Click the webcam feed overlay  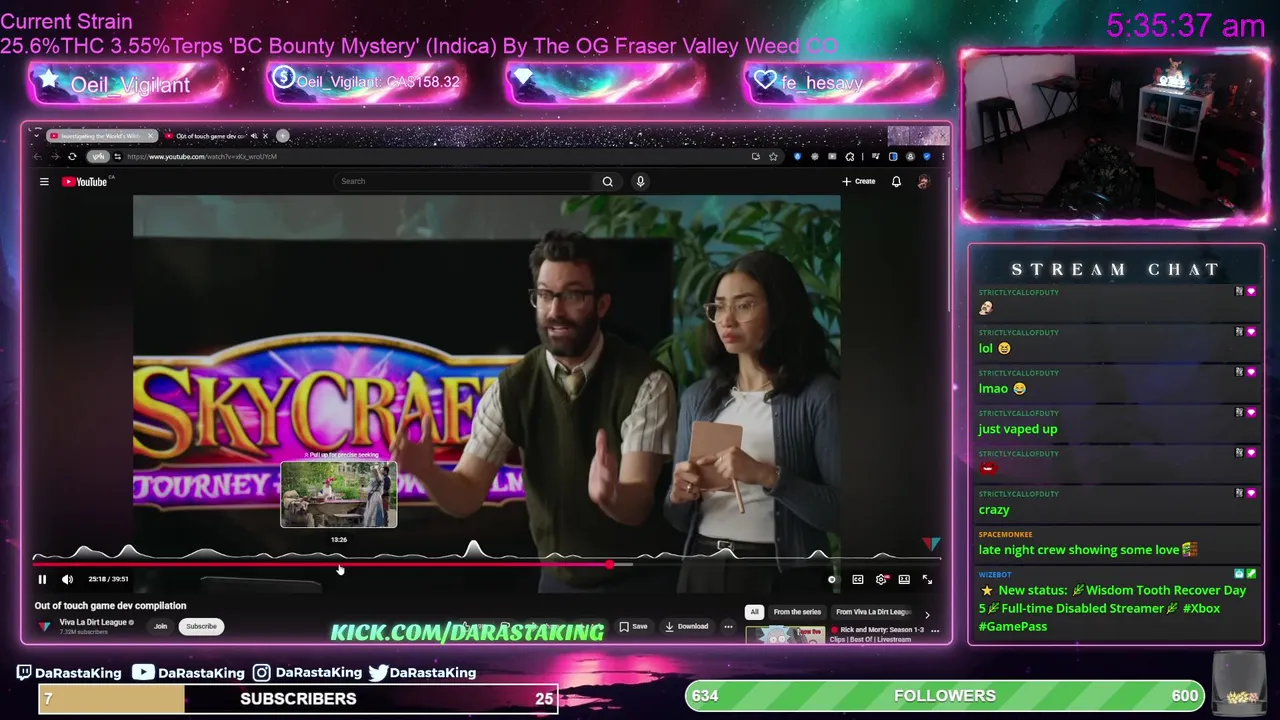pos(1114,135)
